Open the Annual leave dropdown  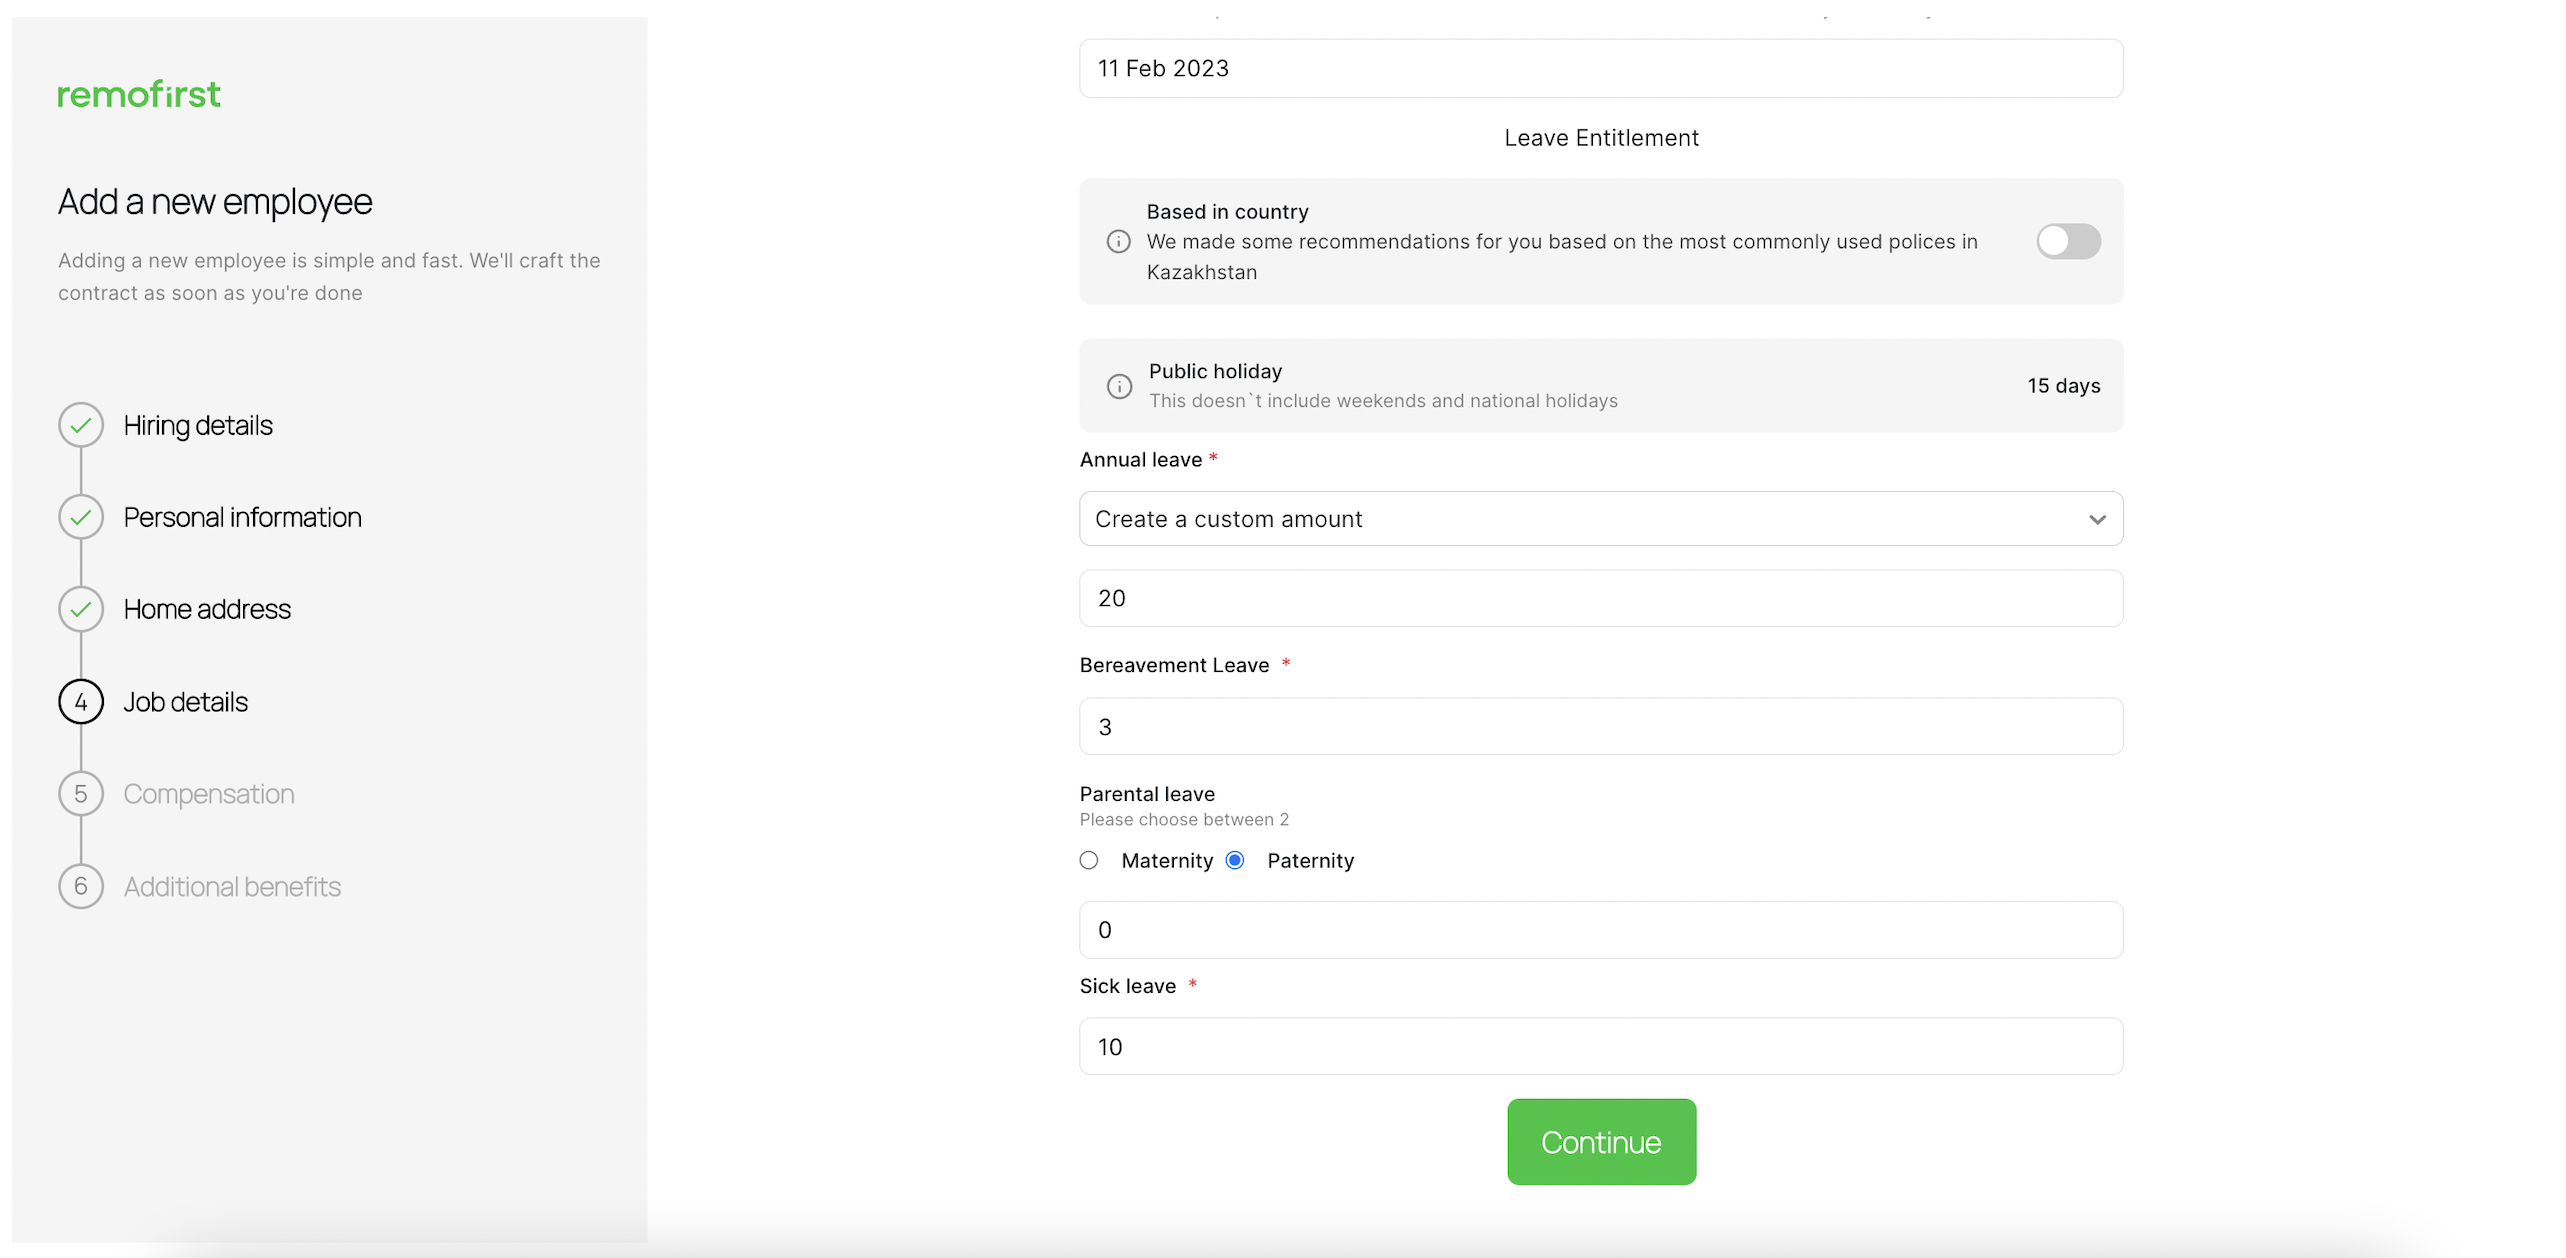1601,519
